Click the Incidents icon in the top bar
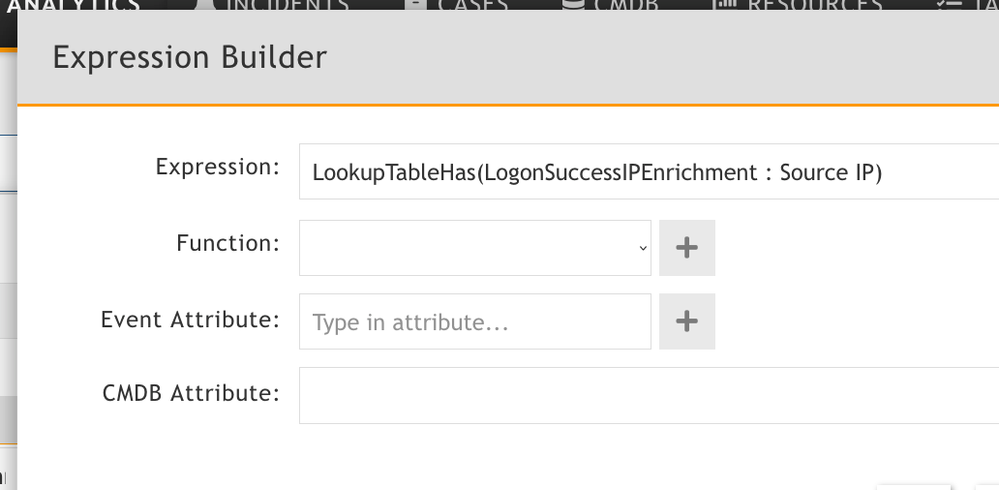The image size is (999, 490). pos(204,4)
